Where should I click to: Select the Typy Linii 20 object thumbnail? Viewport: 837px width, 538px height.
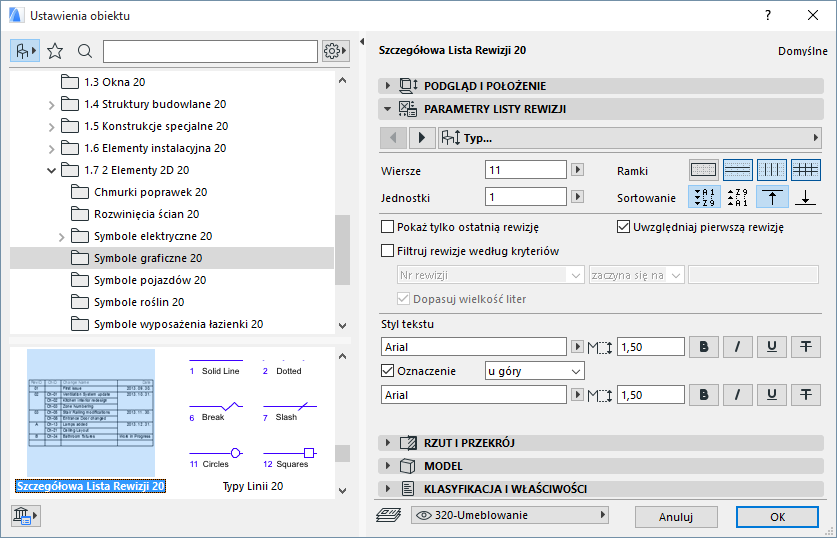pyautogui.click(x=253, y=421)
